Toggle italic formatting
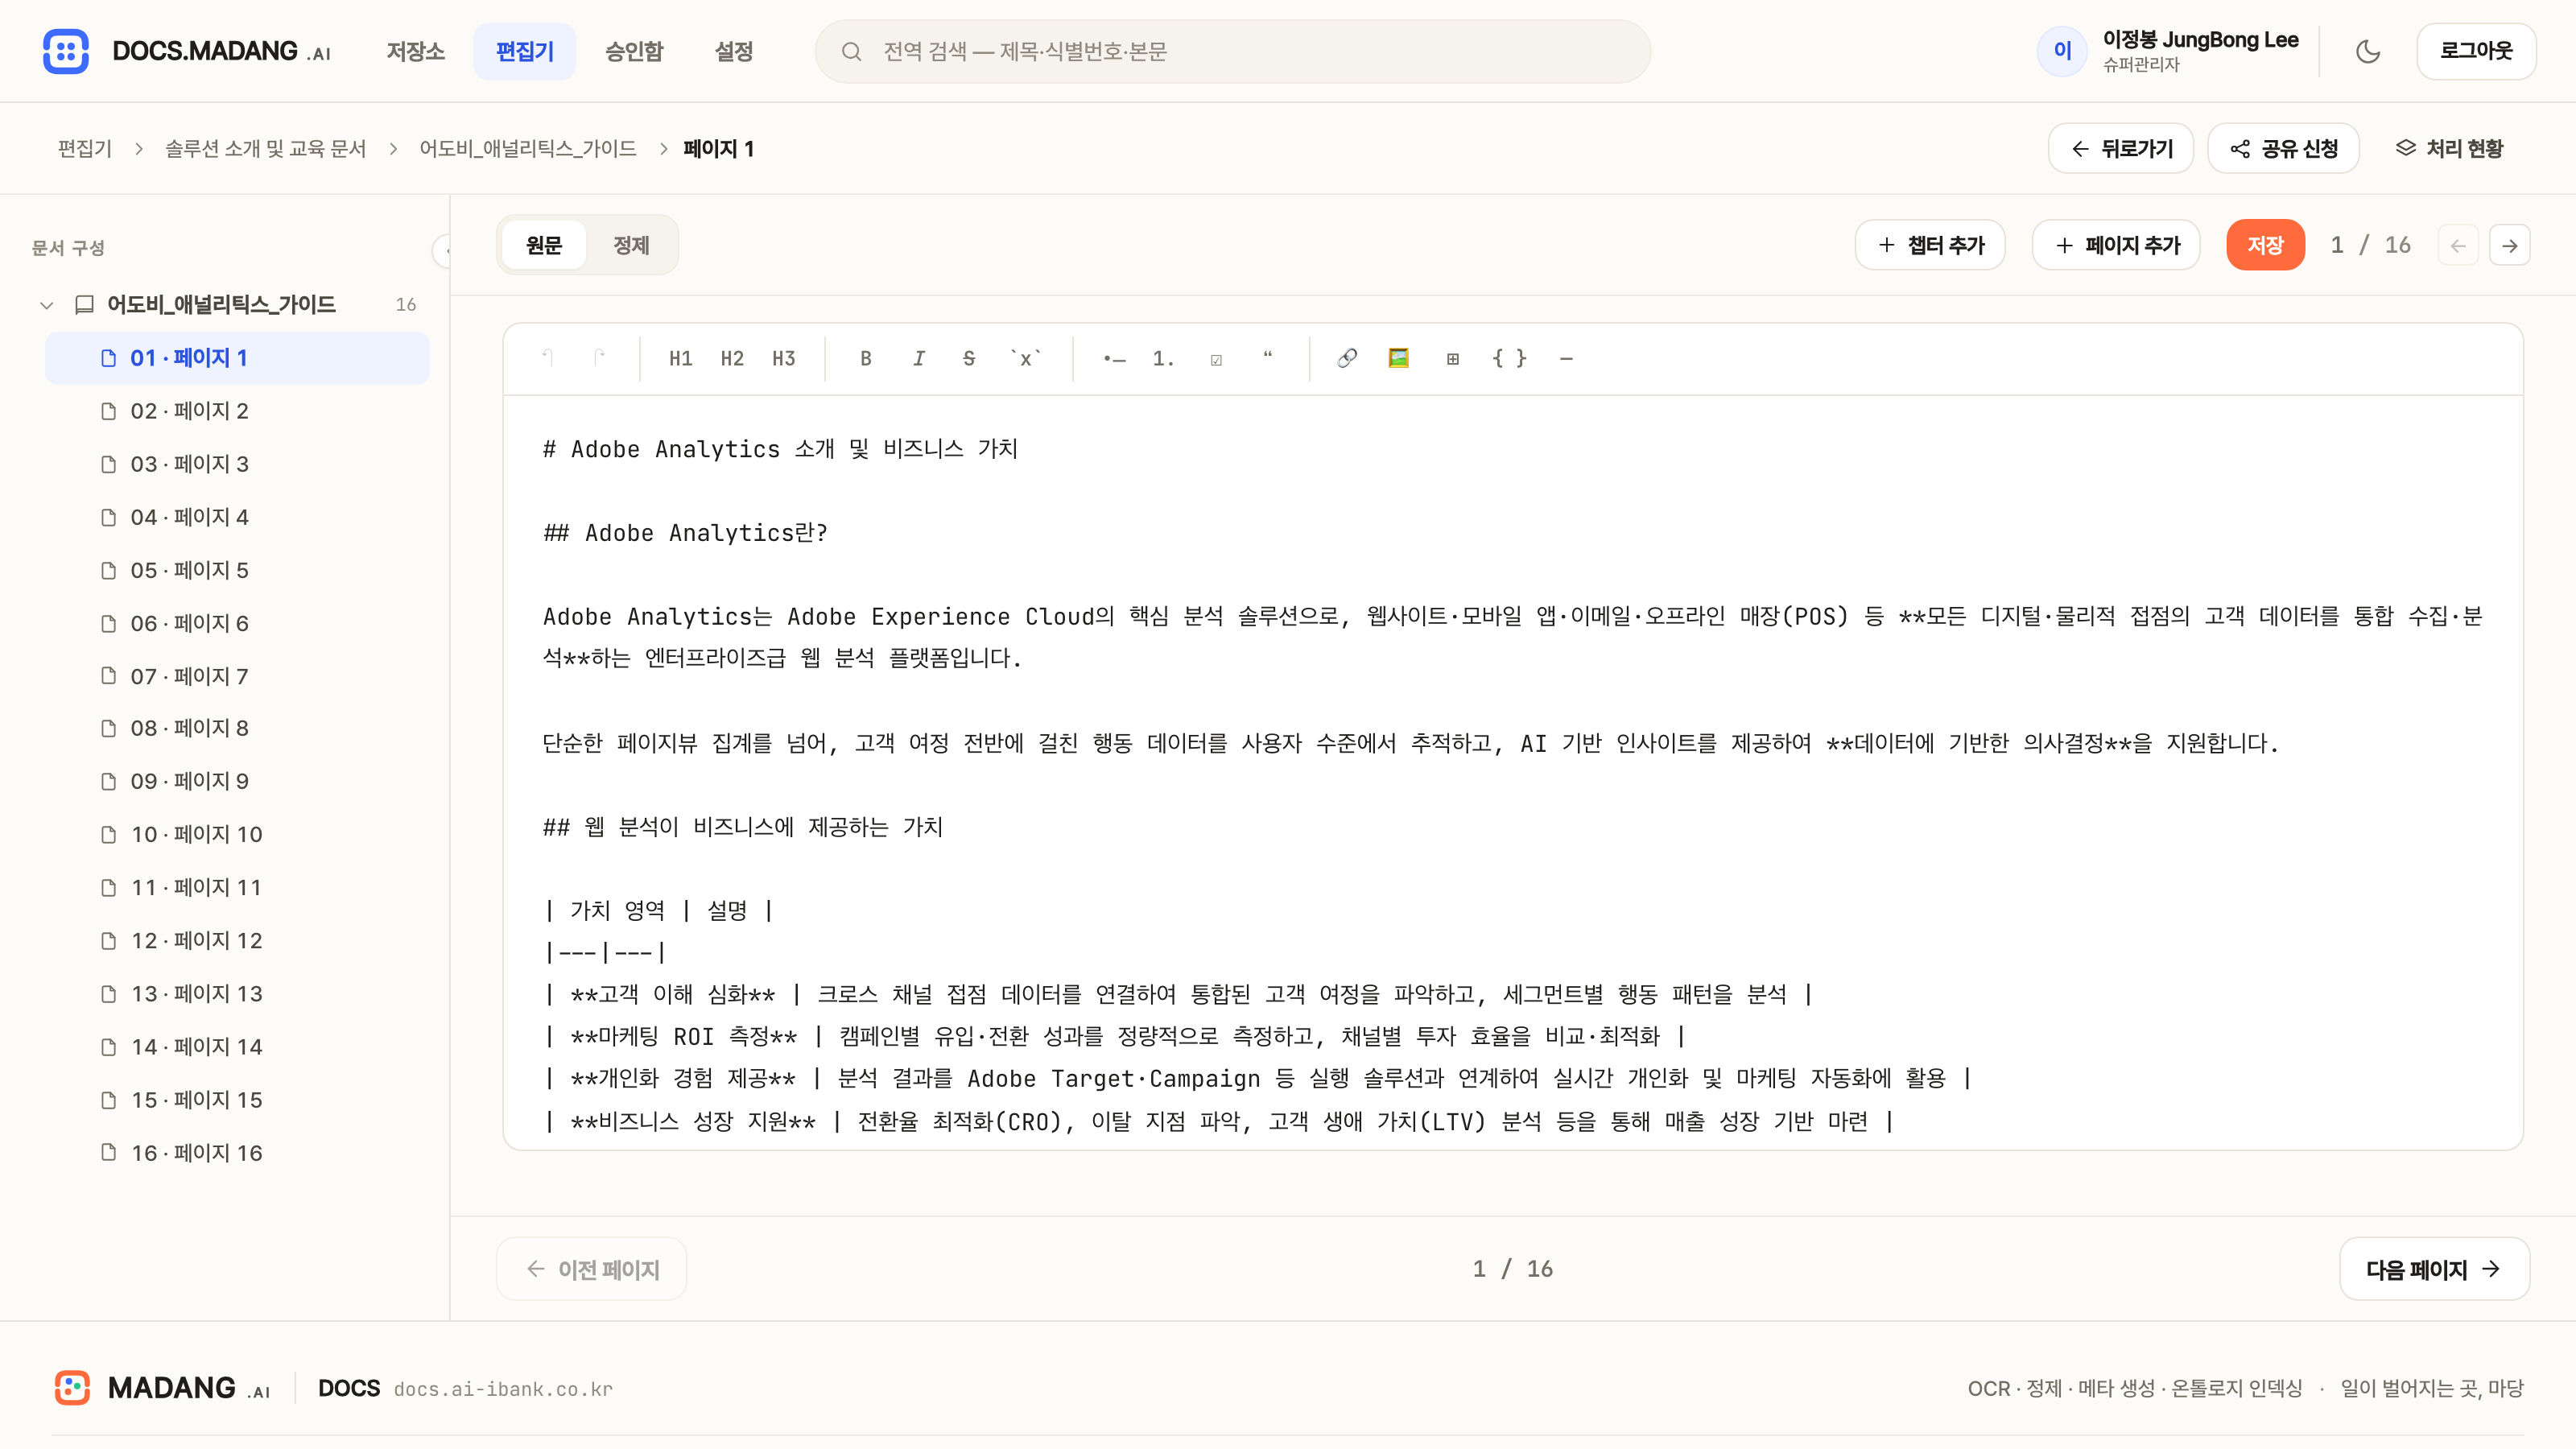This screenshot has width=2576, height=1449. (918, 358)
